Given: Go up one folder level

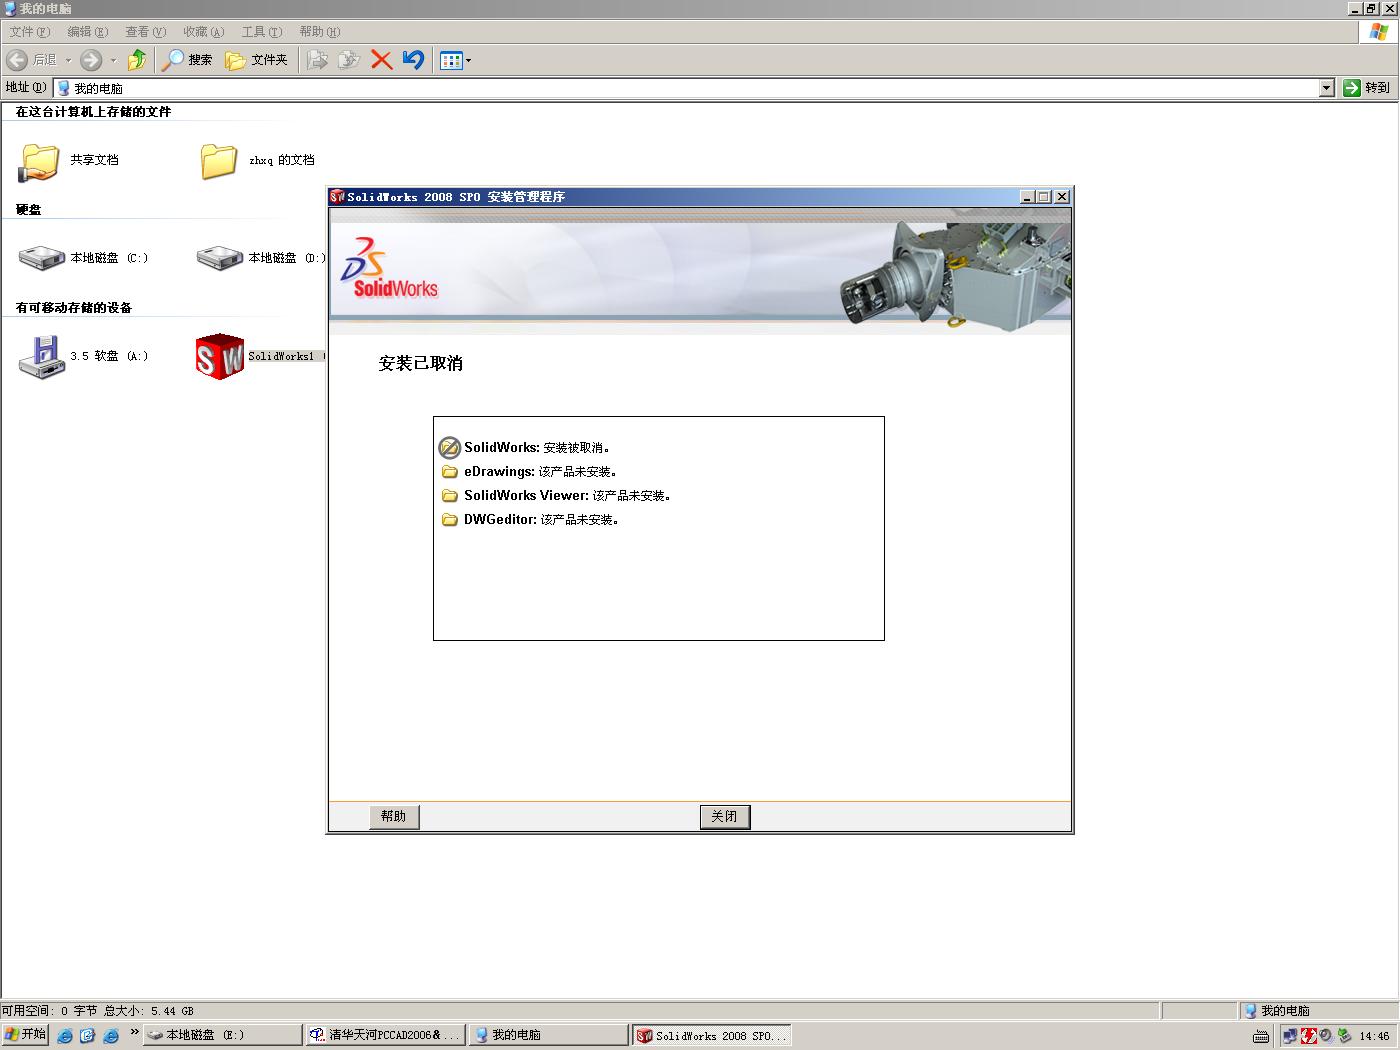Looking at the screenshot, I should [137, 60].
